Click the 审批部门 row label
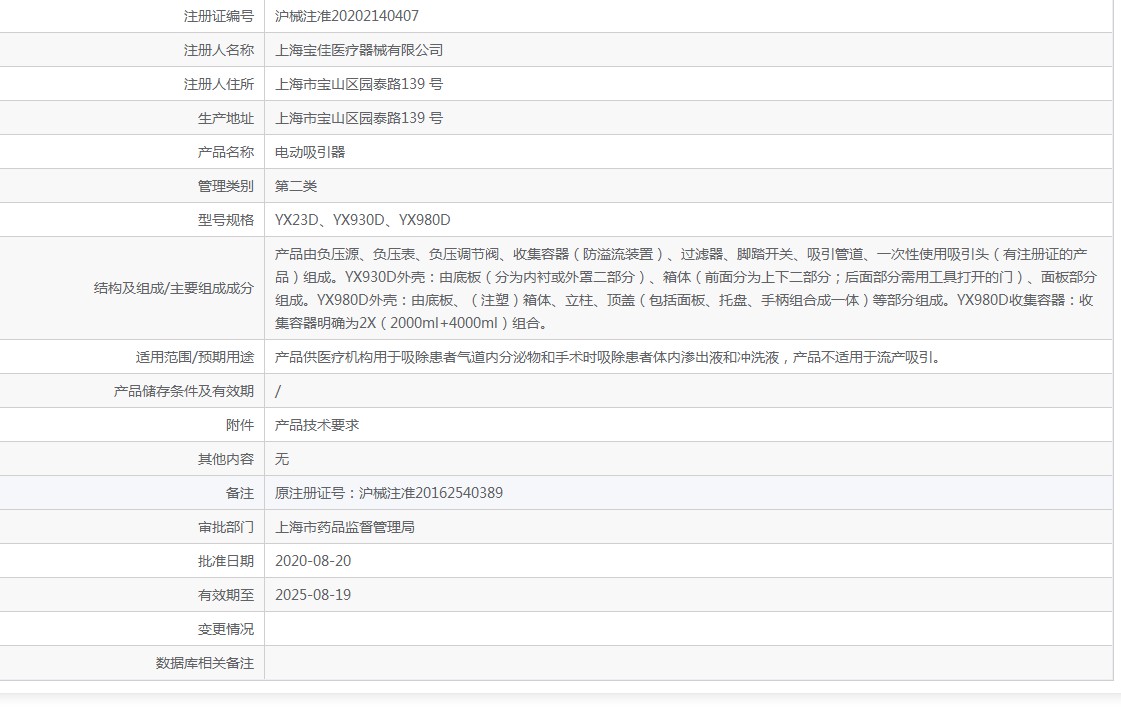The image size is (1121, 707). [x=226, y=528]
